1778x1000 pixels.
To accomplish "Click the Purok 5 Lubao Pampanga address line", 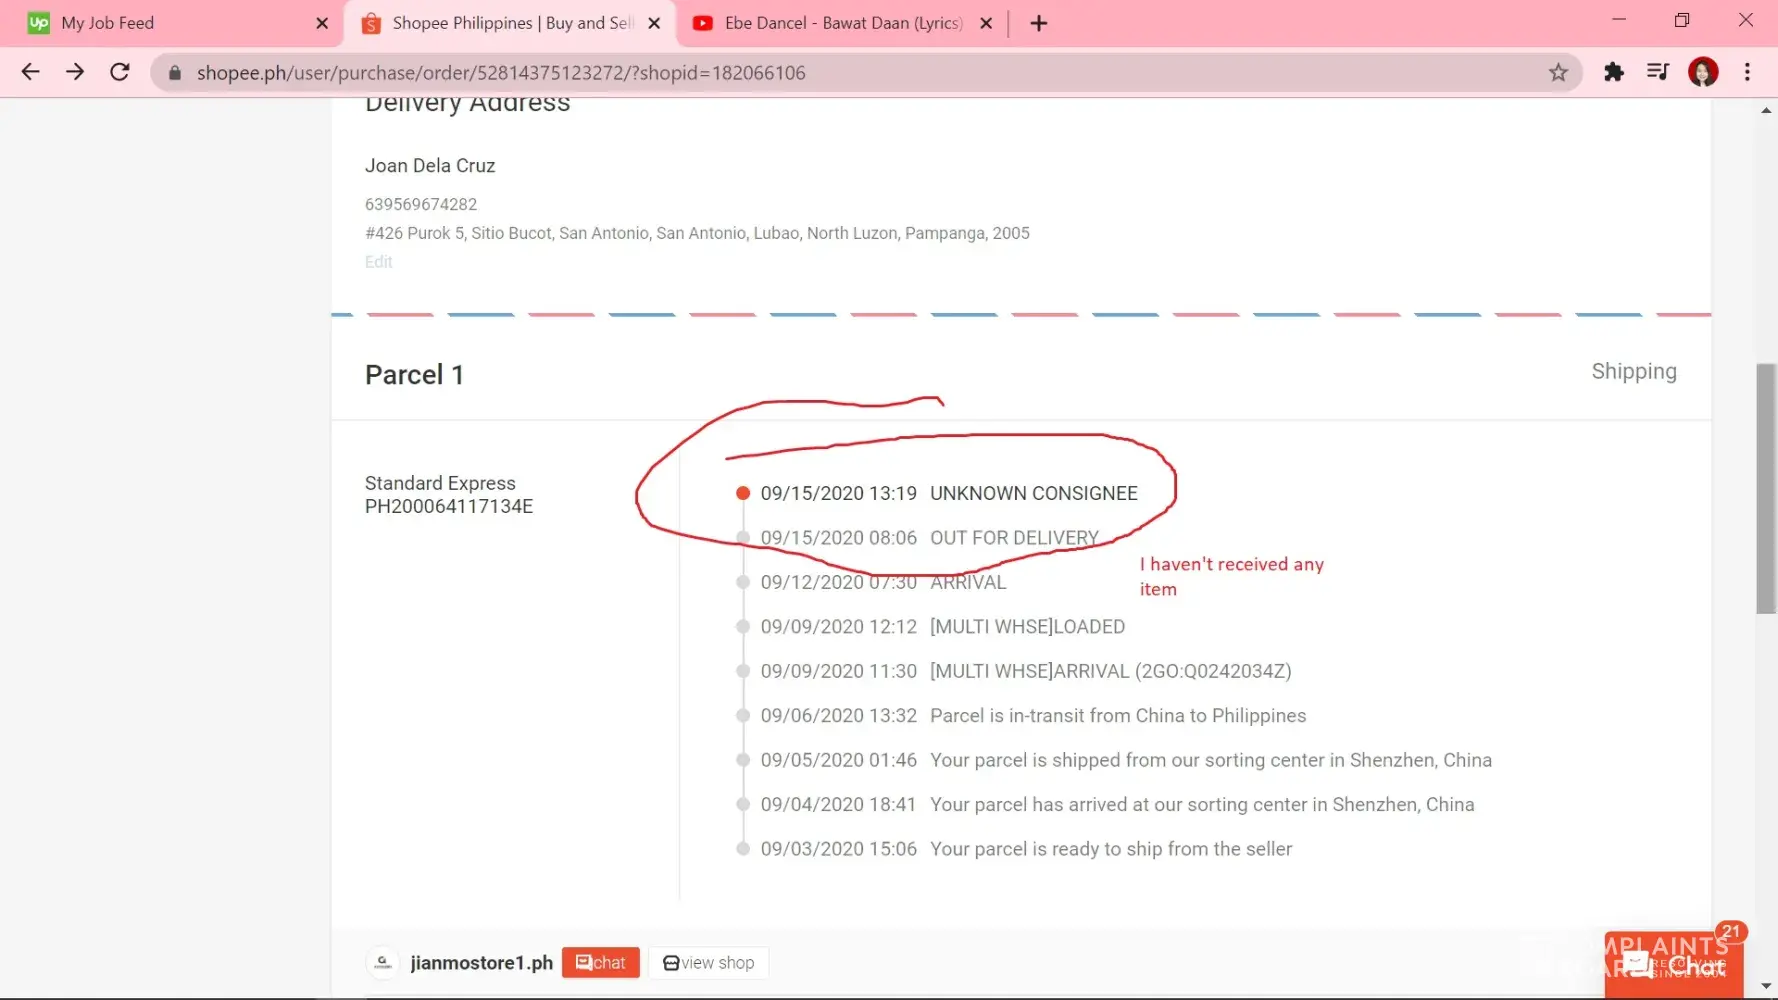I will pos(697,233).
